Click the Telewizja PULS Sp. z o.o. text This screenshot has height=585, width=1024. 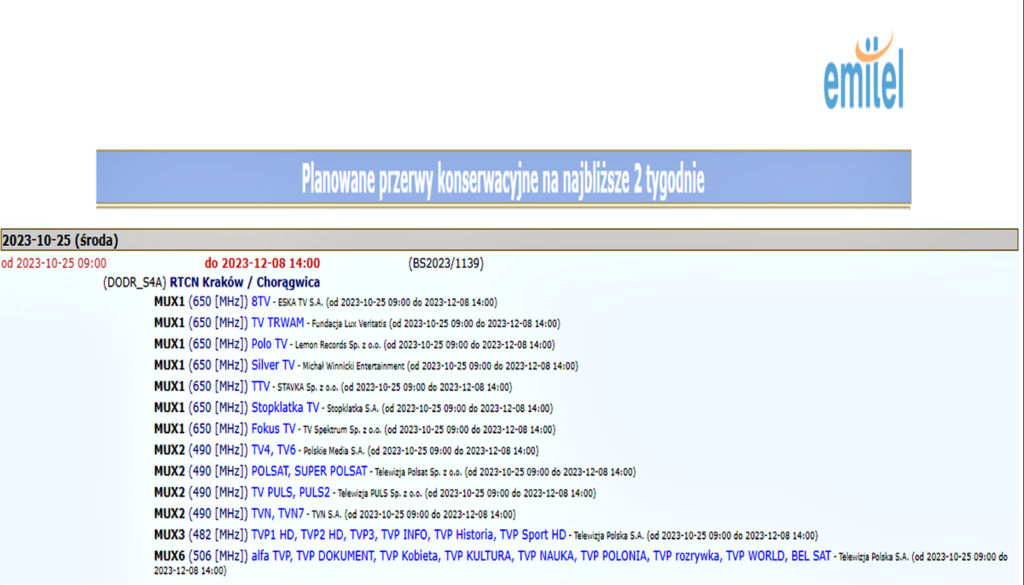pyautogui.click(x=380, y=494)
